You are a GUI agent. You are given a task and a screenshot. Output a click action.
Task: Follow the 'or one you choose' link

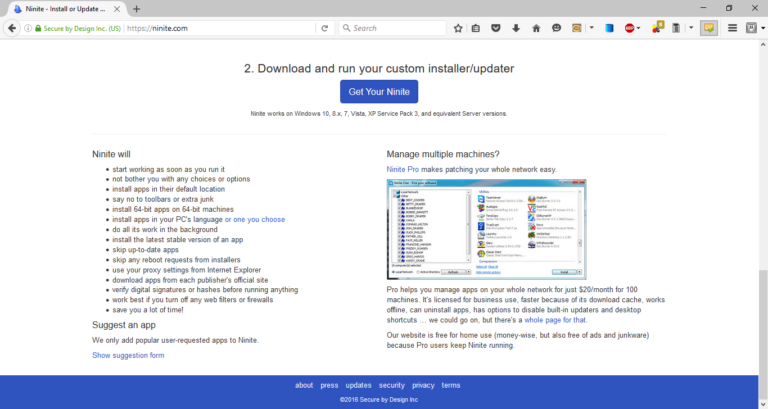(255, 219)
